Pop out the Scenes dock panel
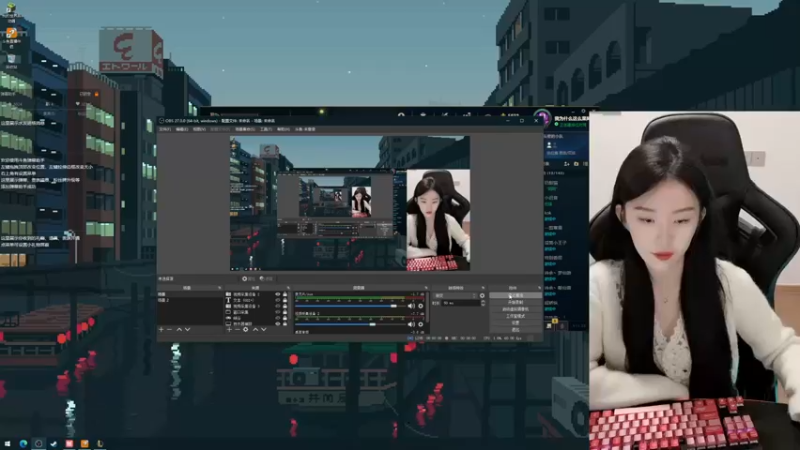Screen dimensions: 800x450 tap(220, 288)
